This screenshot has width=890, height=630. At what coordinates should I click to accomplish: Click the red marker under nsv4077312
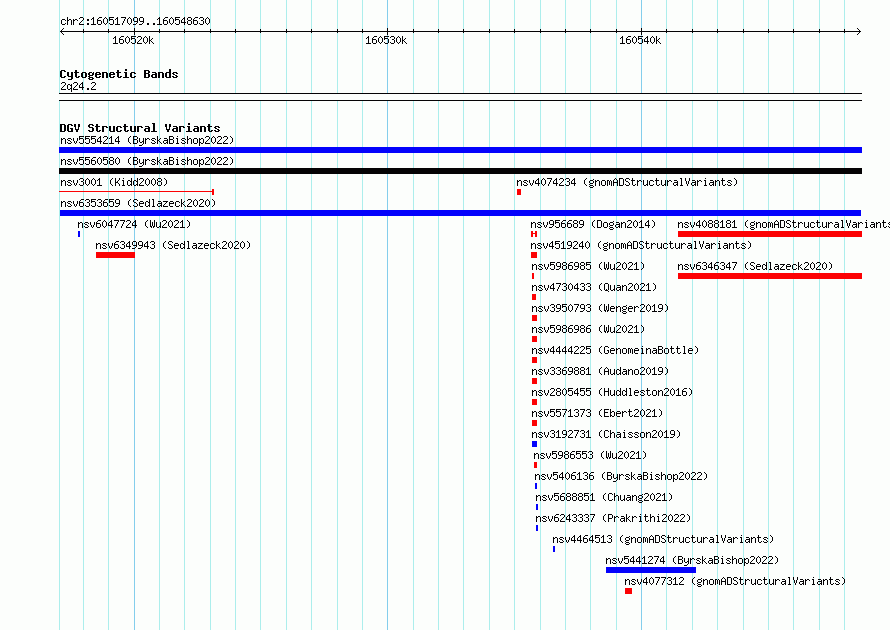[x=628, y=591]
